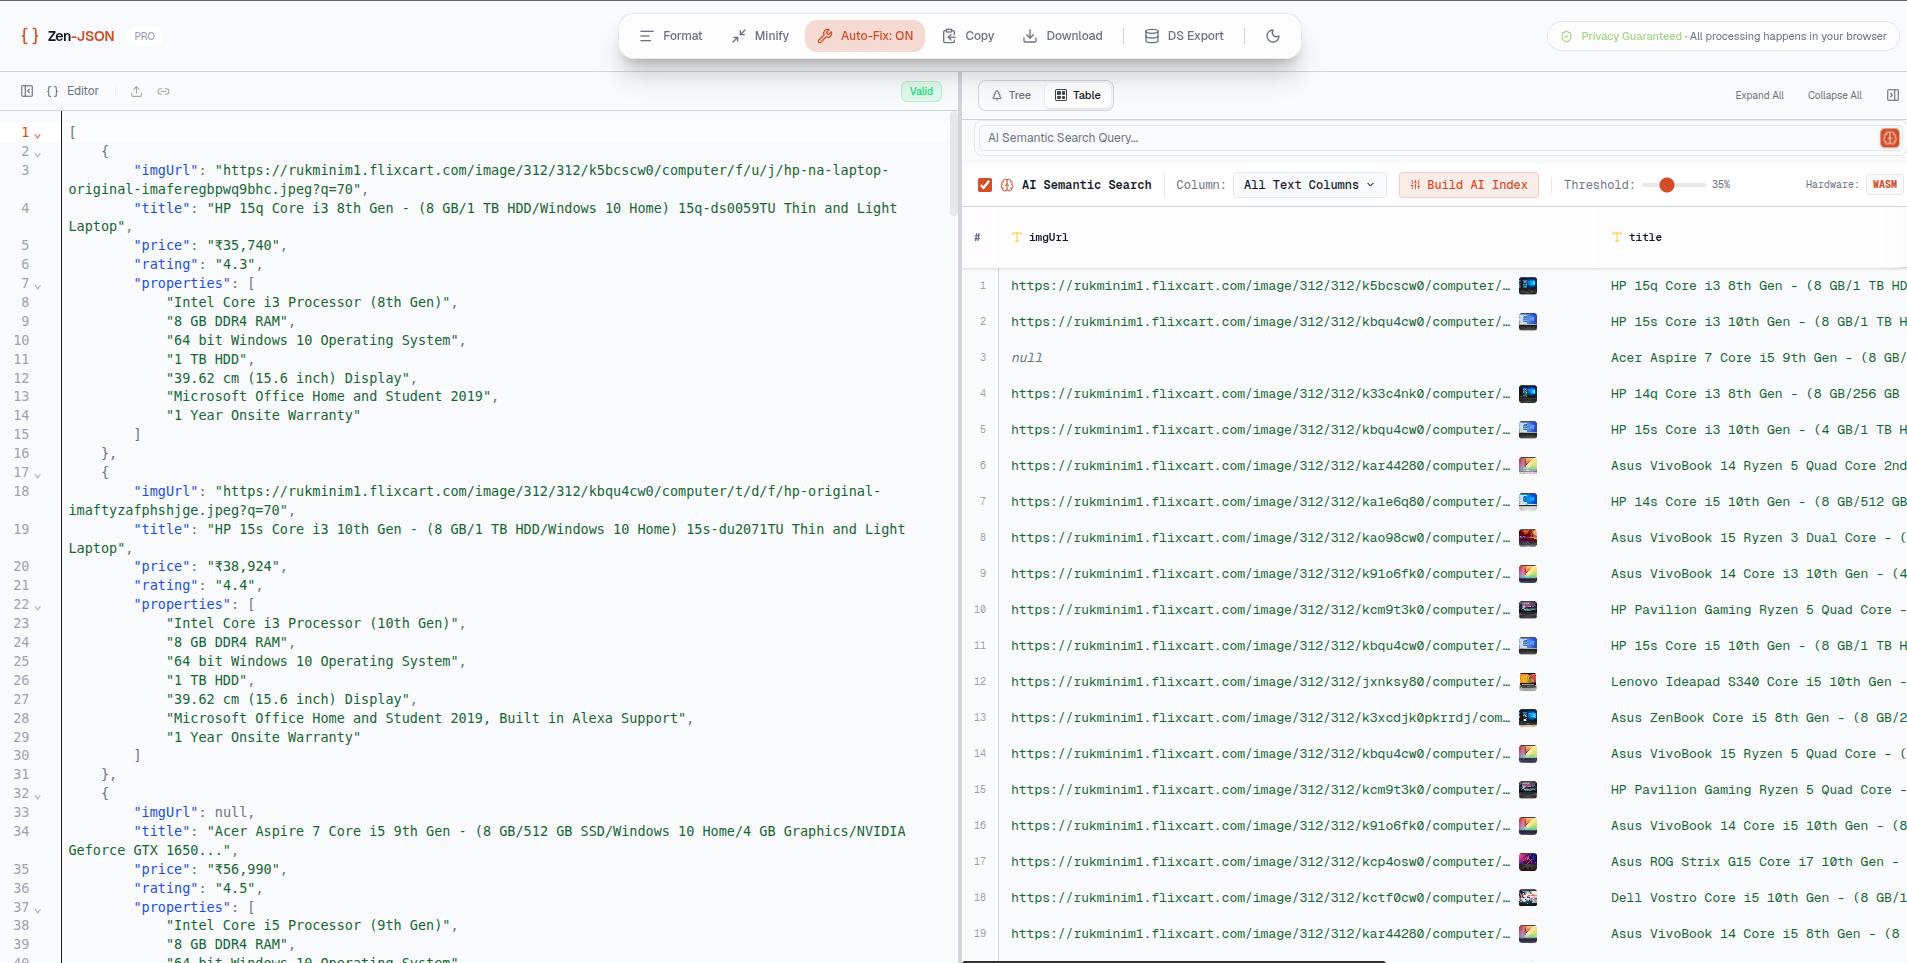Click the right panel collapse icon beside Collapse All
Screen dimensions: 1907x963
pyautogui.click(x=1892, y=95)
